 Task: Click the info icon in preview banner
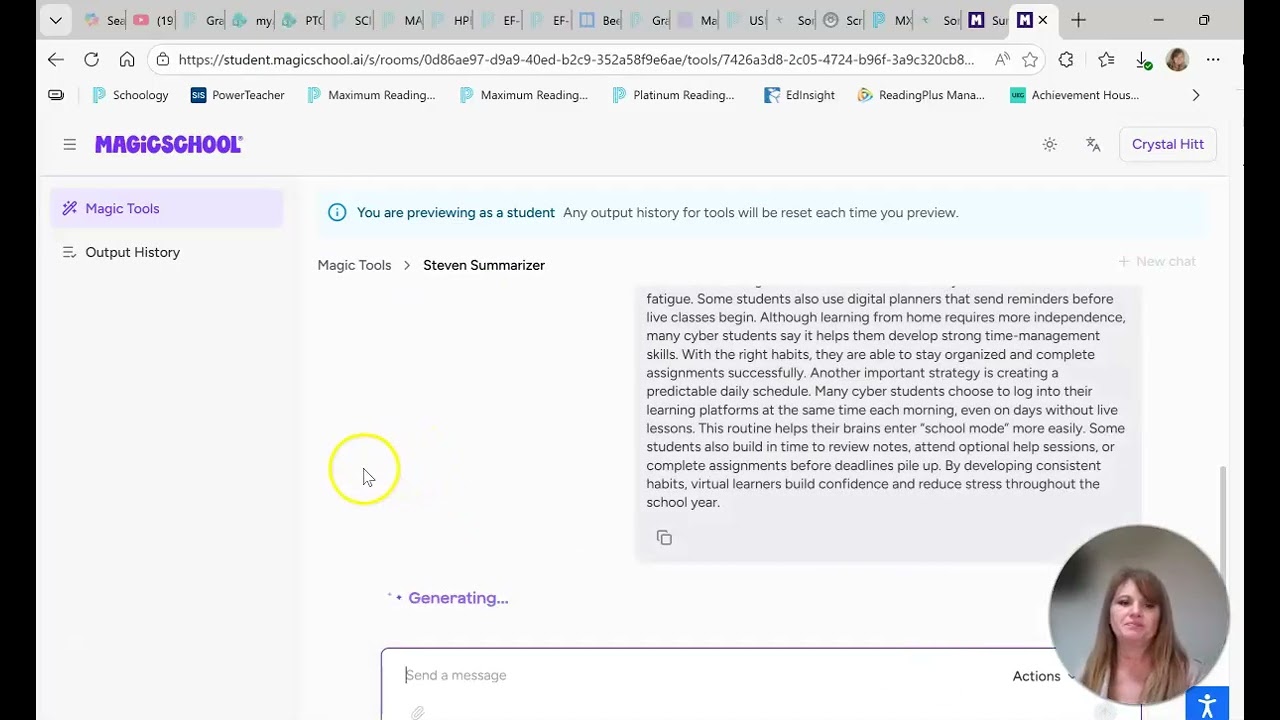coord(337,212)
